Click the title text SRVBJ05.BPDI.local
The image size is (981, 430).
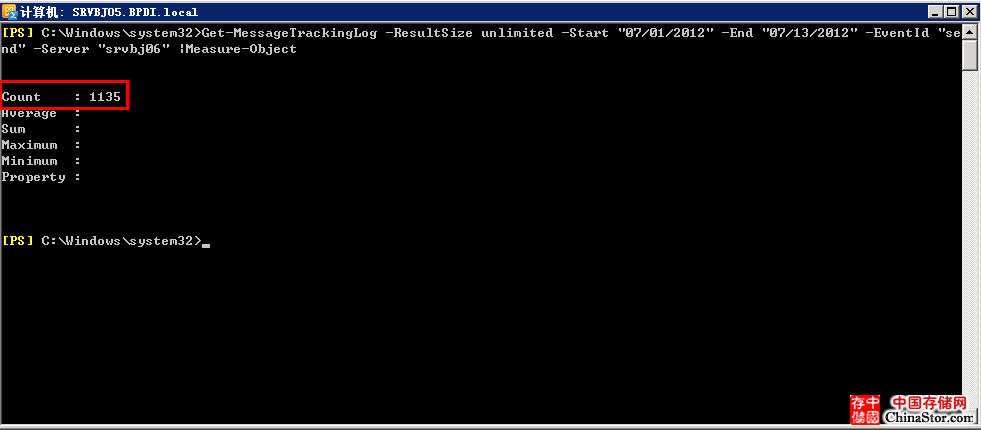135,12
